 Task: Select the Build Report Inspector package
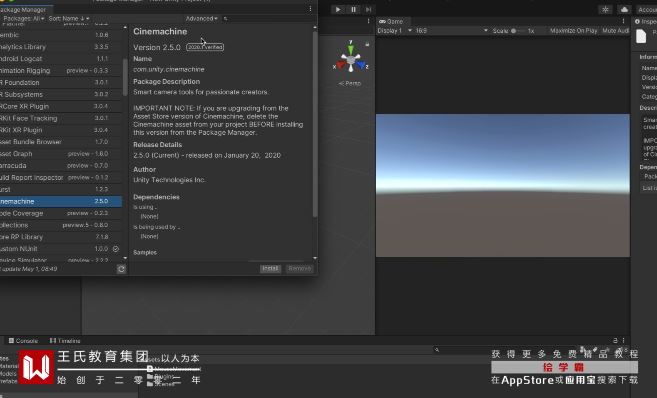tap(61, 178)
